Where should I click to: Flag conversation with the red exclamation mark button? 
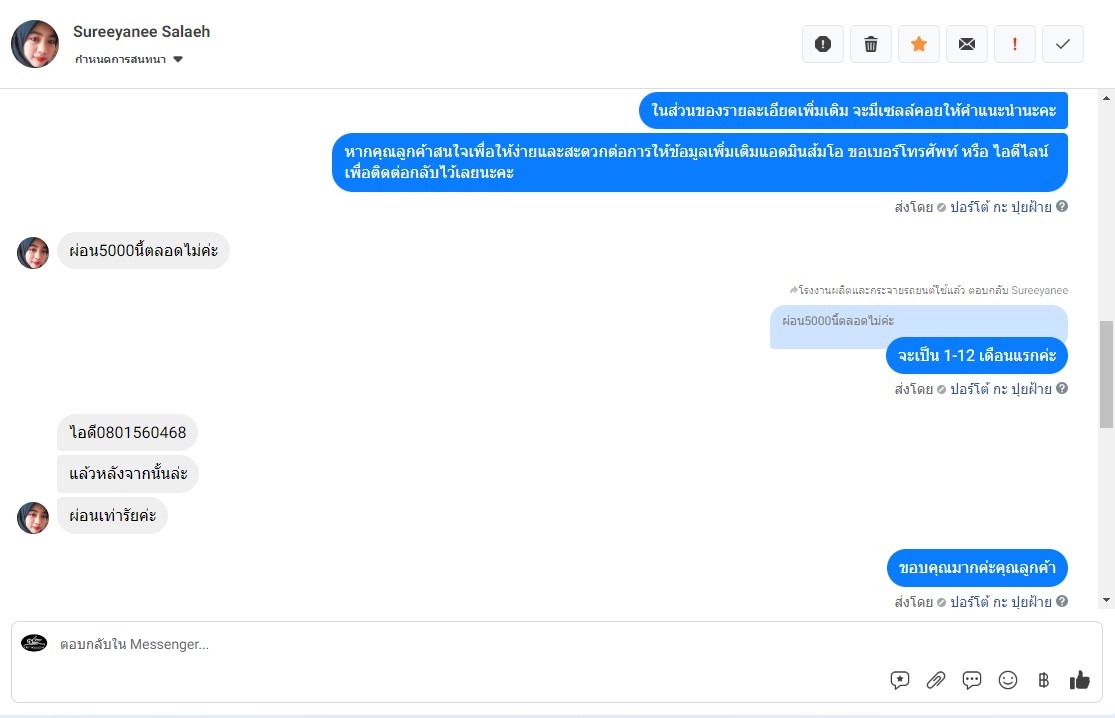pyautogui.click(x=1015, y=44)
